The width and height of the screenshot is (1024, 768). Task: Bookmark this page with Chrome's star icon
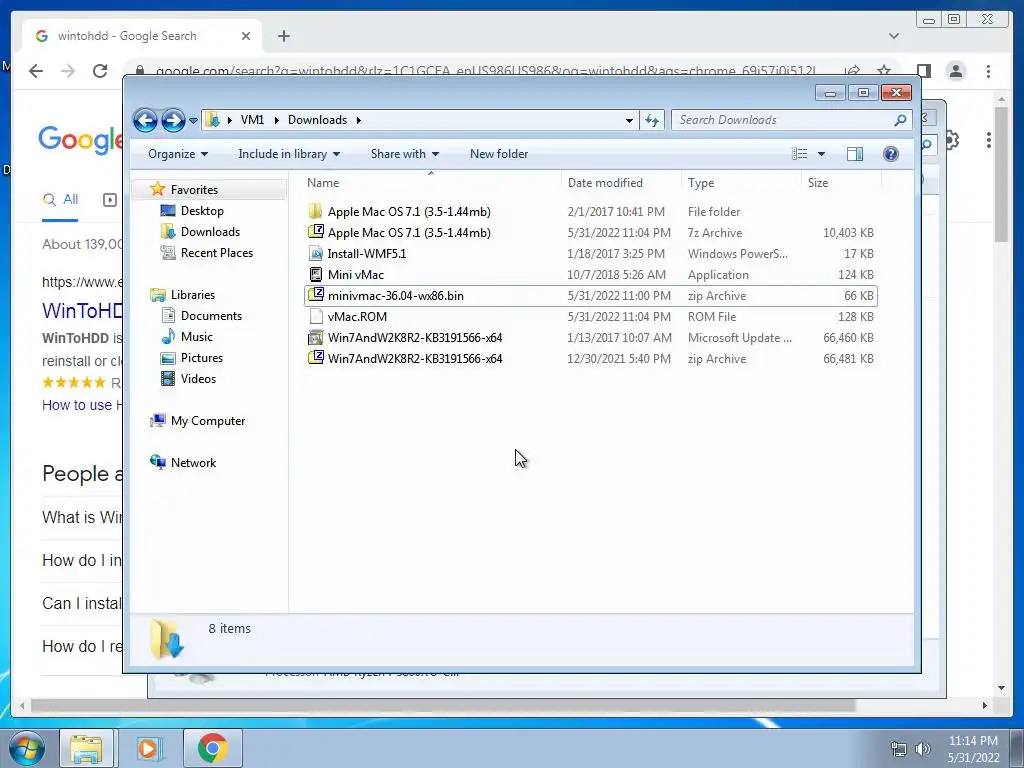coord(884,70)
